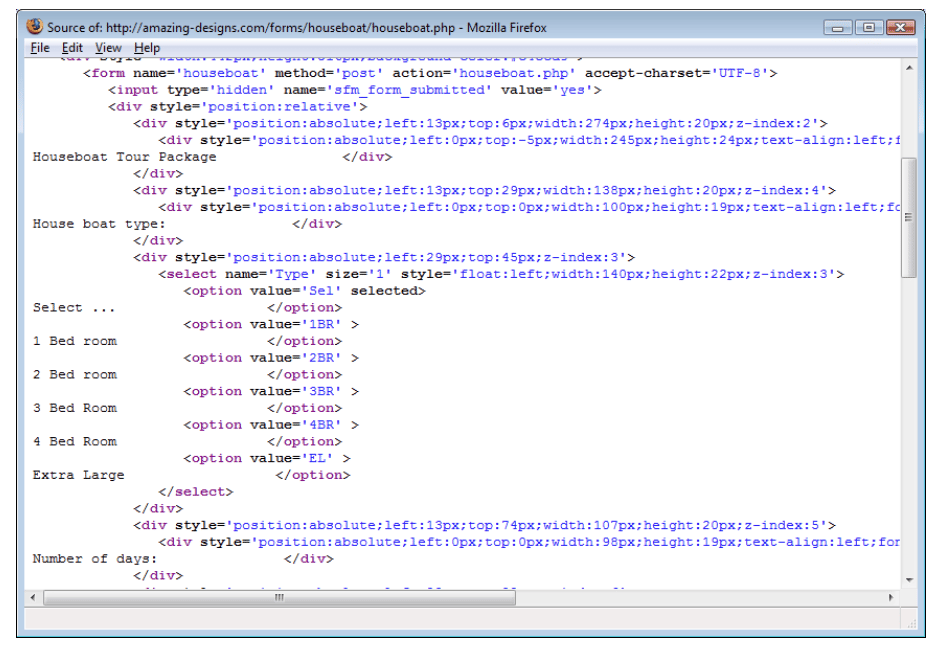Open the Edit menu
940x648 pixels.
[x=72, y=48]
